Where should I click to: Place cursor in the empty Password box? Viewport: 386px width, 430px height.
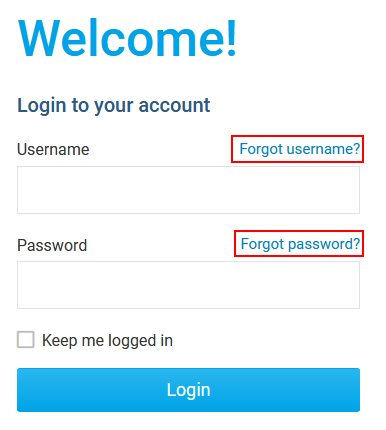pos(188,285)
